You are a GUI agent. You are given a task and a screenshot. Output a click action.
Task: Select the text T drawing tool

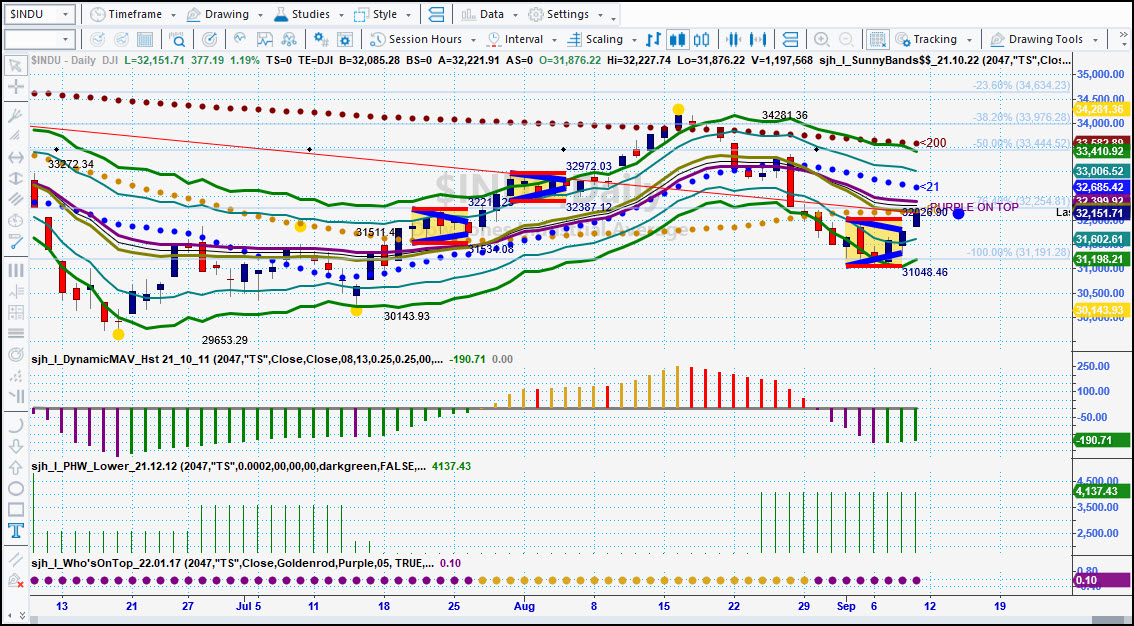point(14,532)
